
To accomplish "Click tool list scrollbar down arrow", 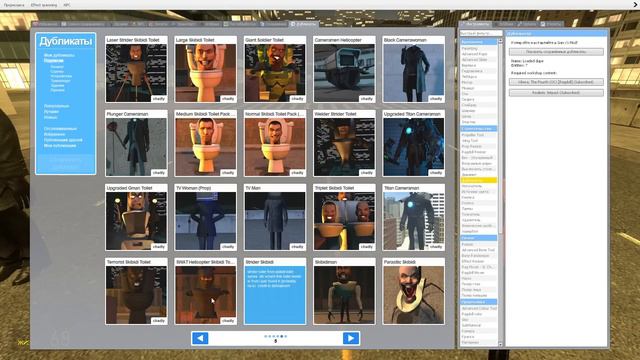I will (500, 344).
